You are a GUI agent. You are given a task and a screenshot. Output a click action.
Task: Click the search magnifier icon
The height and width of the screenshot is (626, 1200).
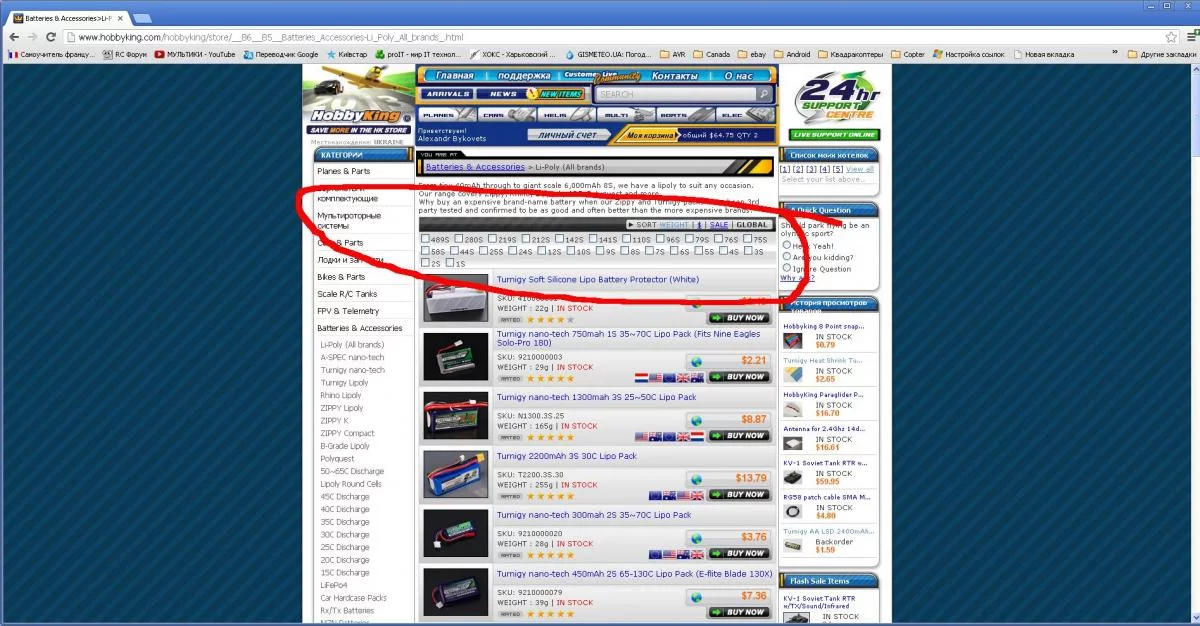pyautogui.click(x=763, y=94)
